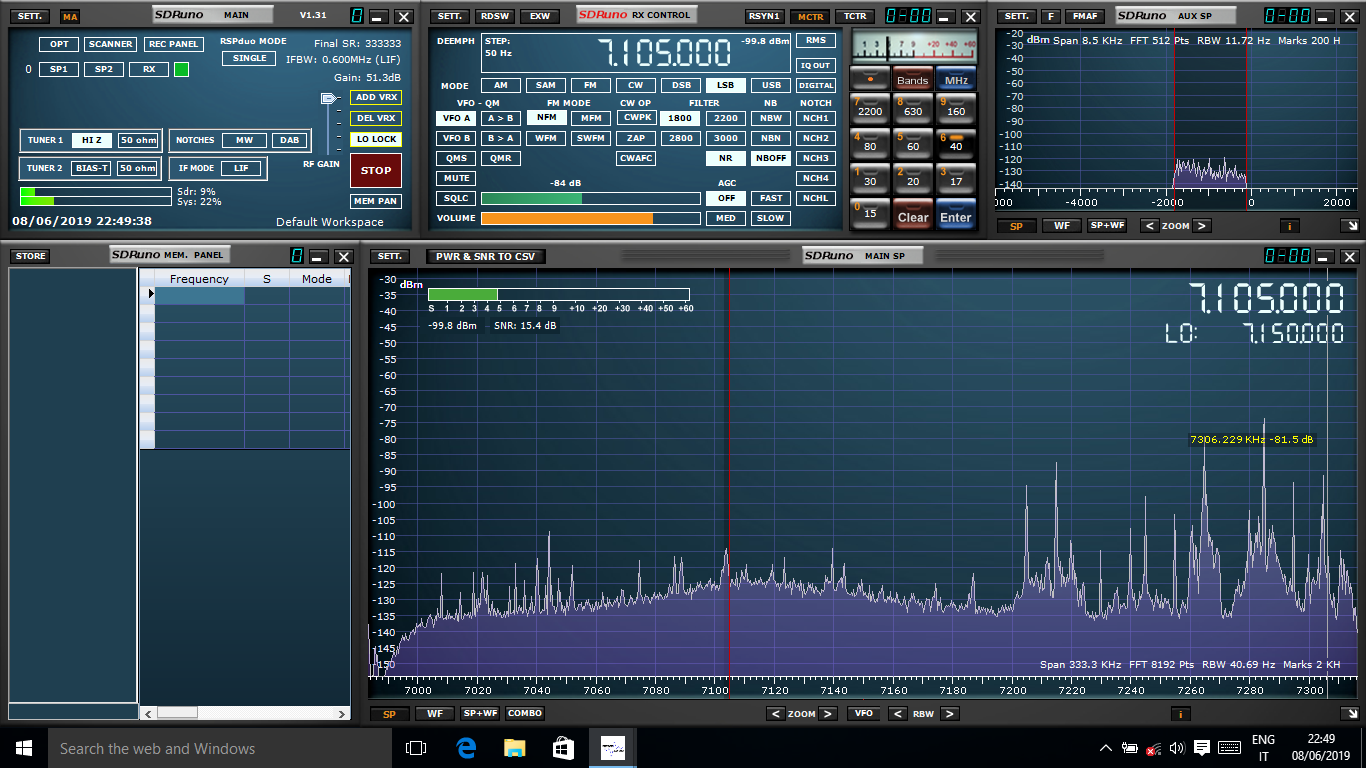The height and width of the screenshot is (768, 1366).
Task: Click the volume speaker icon in system tray
Action: coord(1177,748)
